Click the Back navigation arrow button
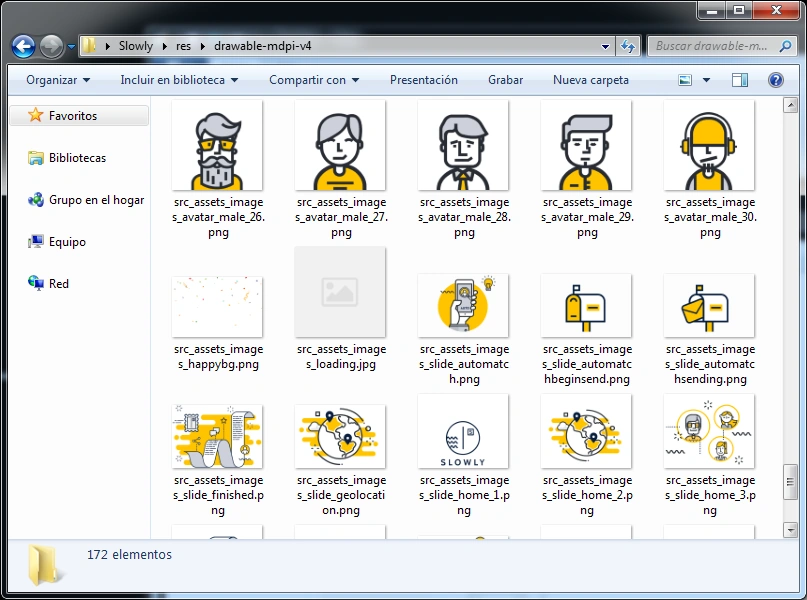Image resolution: width=807 pixels, height=600 pixels. click(x=23, y=46)
